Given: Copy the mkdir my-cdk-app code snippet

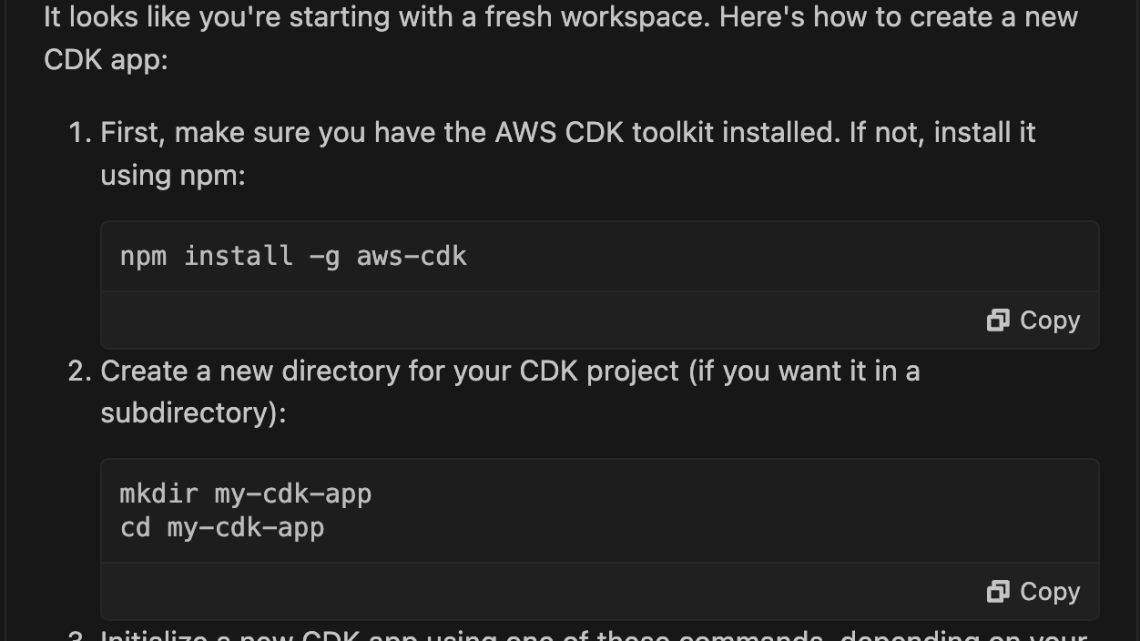Looking at the screenshot, I should [x=1033, y=592].
